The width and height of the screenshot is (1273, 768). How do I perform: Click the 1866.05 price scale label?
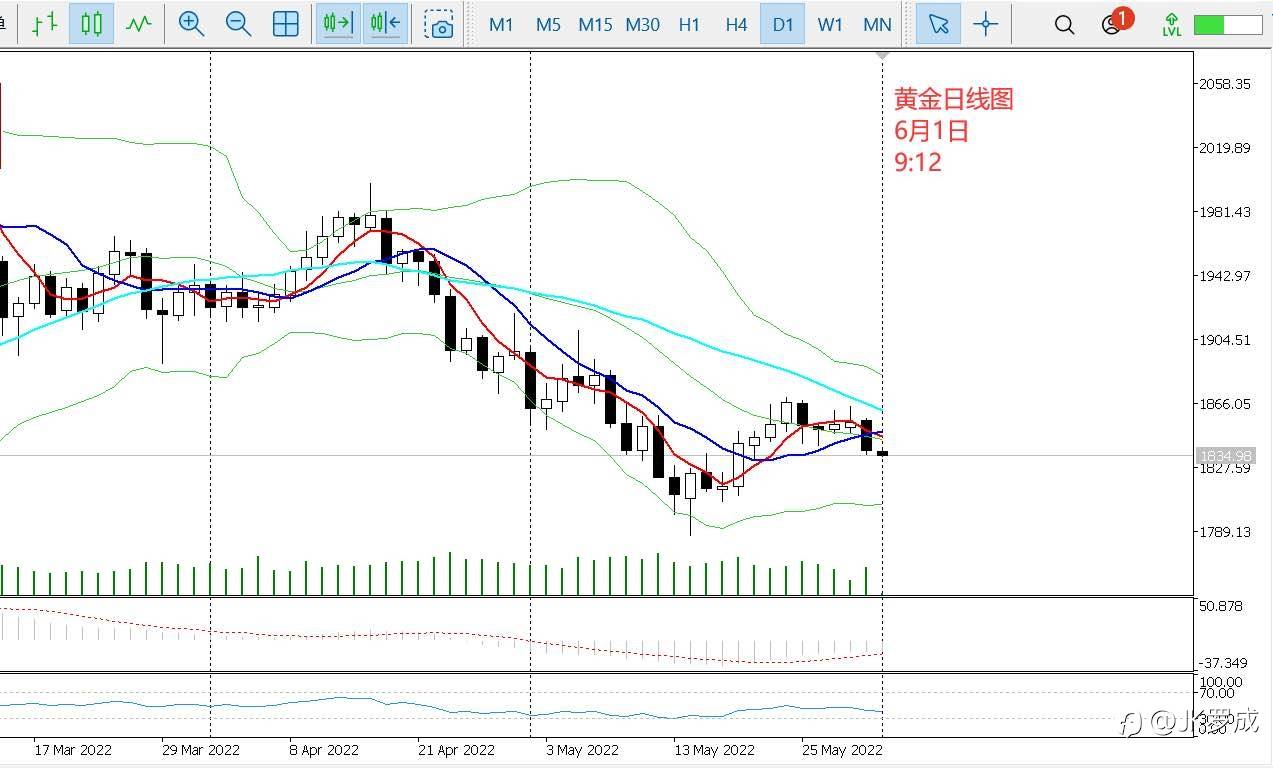(1225, 404)
